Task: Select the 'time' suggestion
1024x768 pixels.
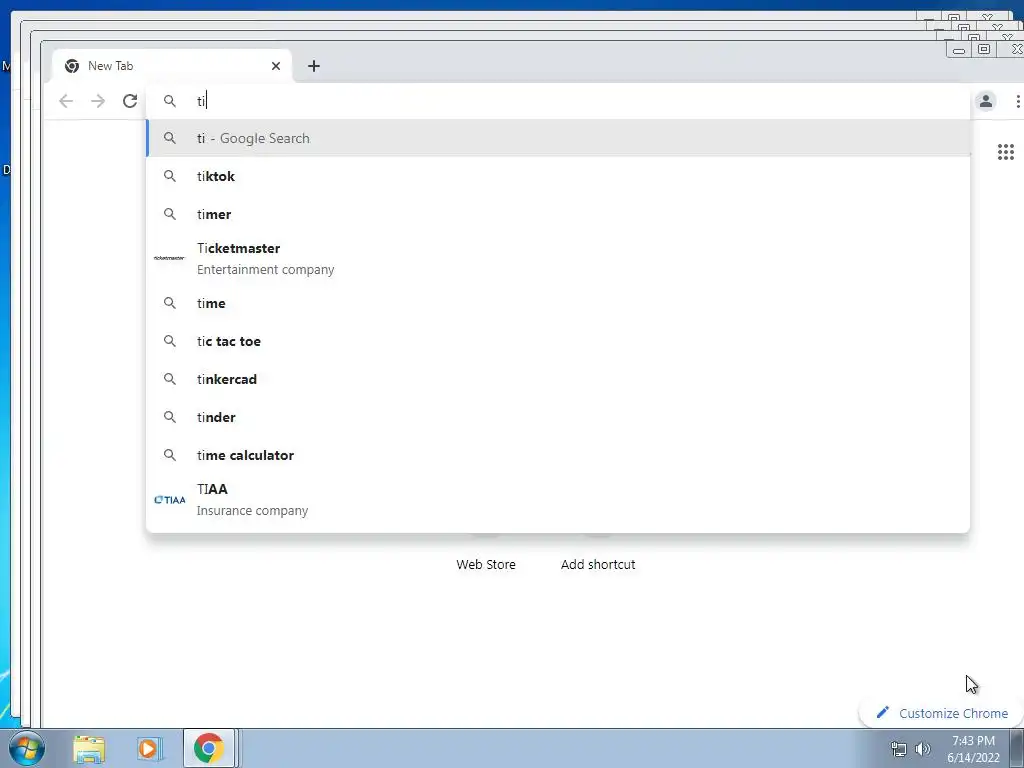Action: (x=558, y=303)
